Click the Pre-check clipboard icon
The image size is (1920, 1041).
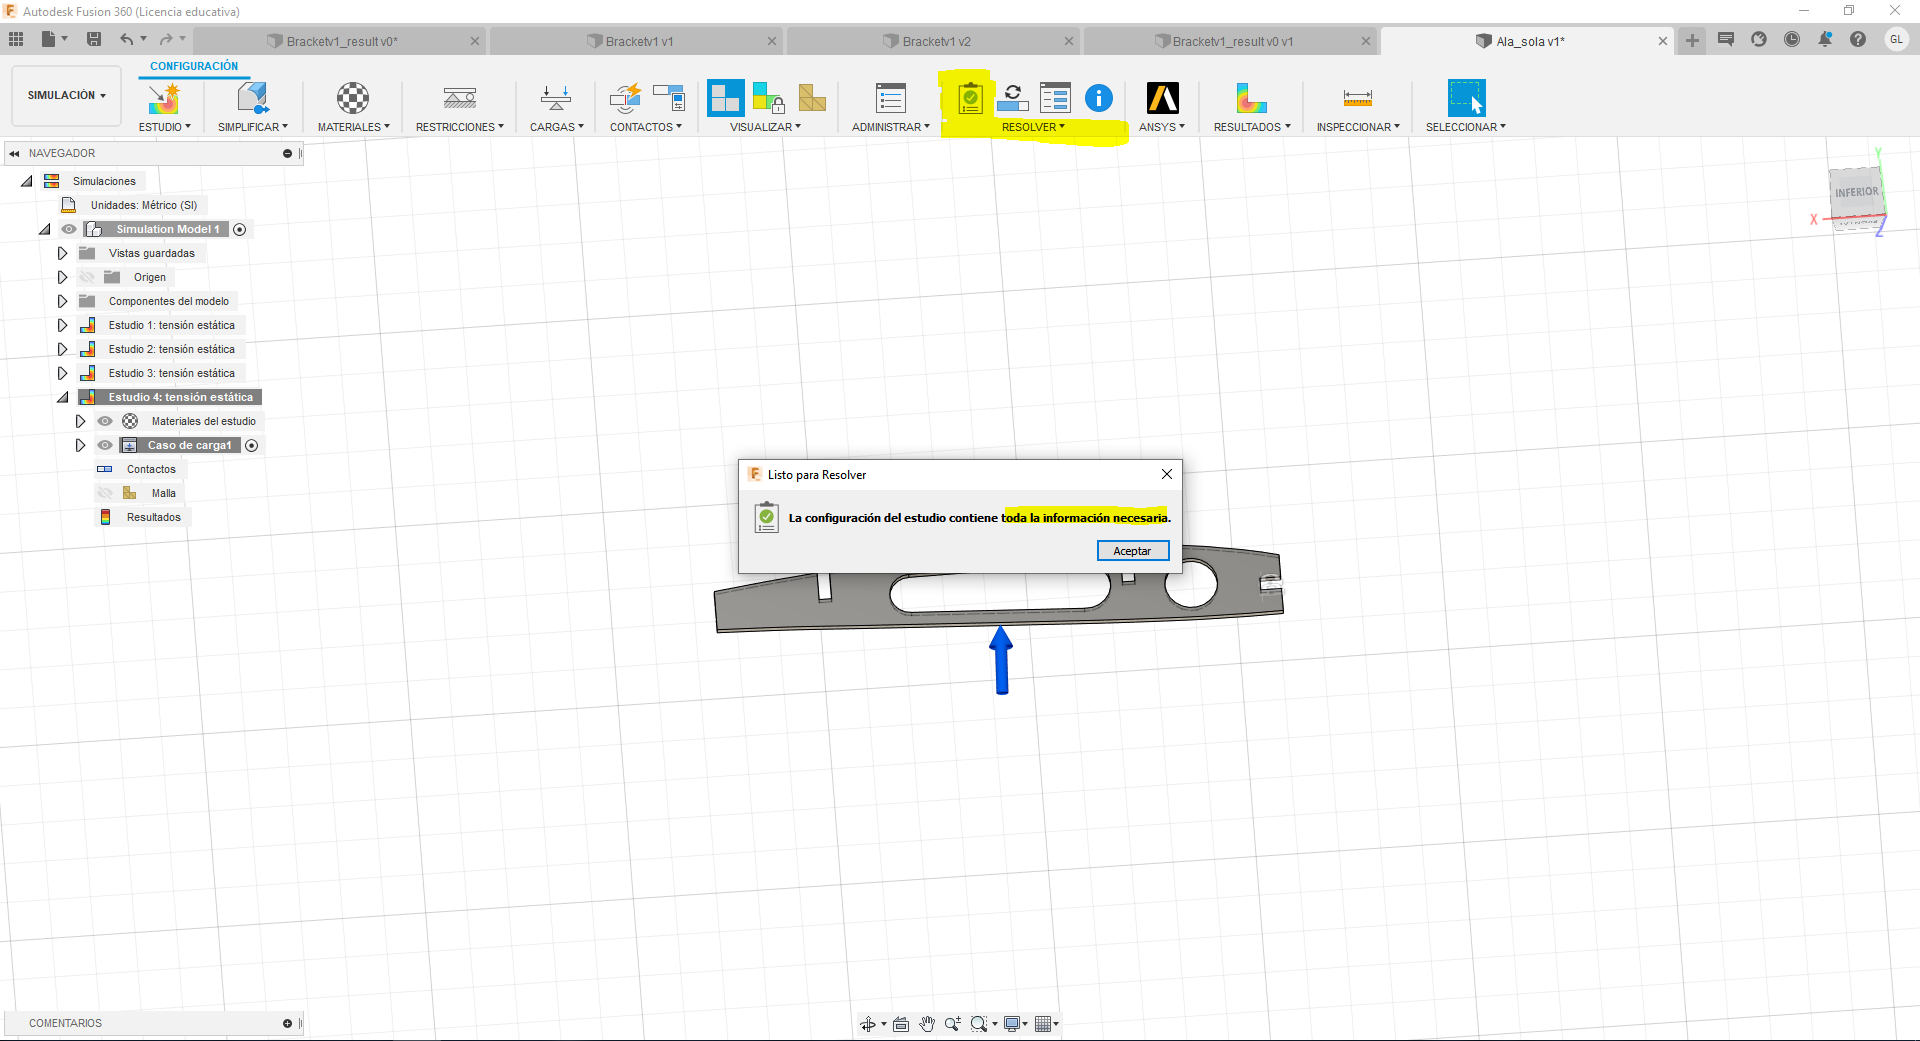pos(970,98)
